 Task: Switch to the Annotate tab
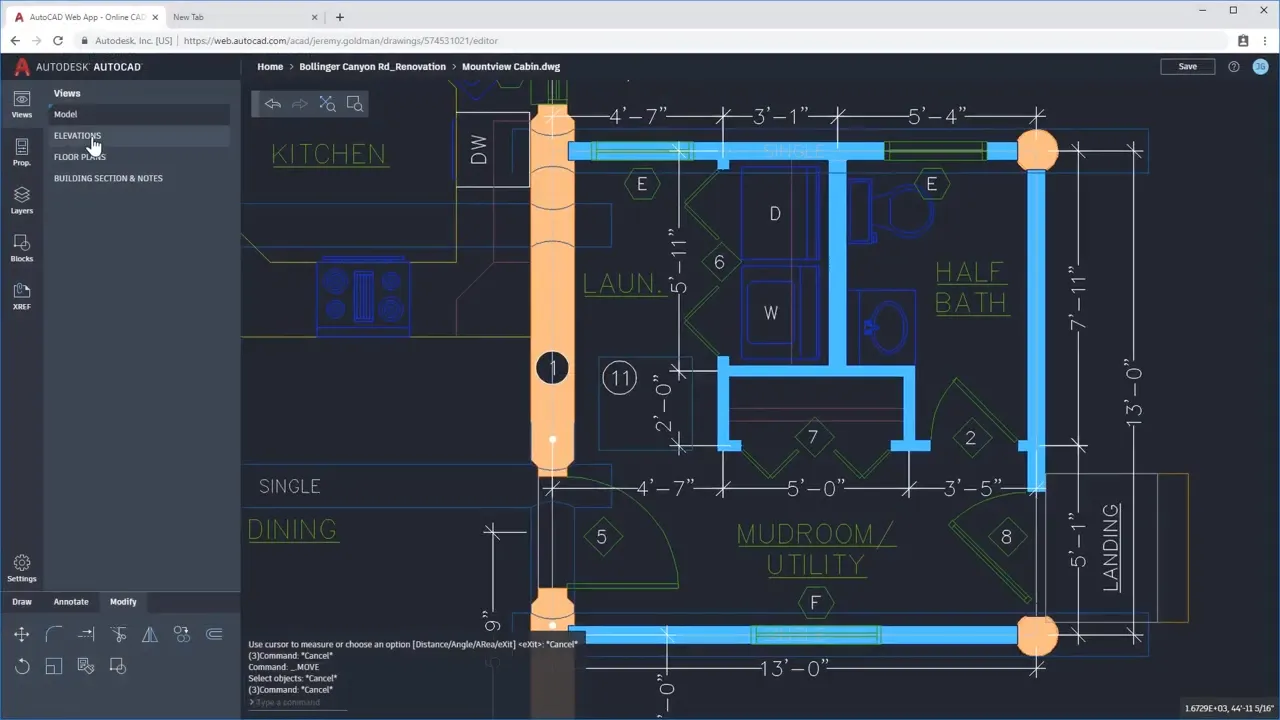click(71, 602)
